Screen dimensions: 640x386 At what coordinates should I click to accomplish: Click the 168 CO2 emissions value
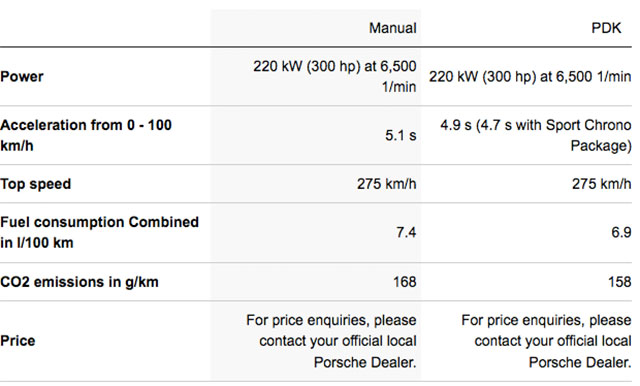[404, 282]
